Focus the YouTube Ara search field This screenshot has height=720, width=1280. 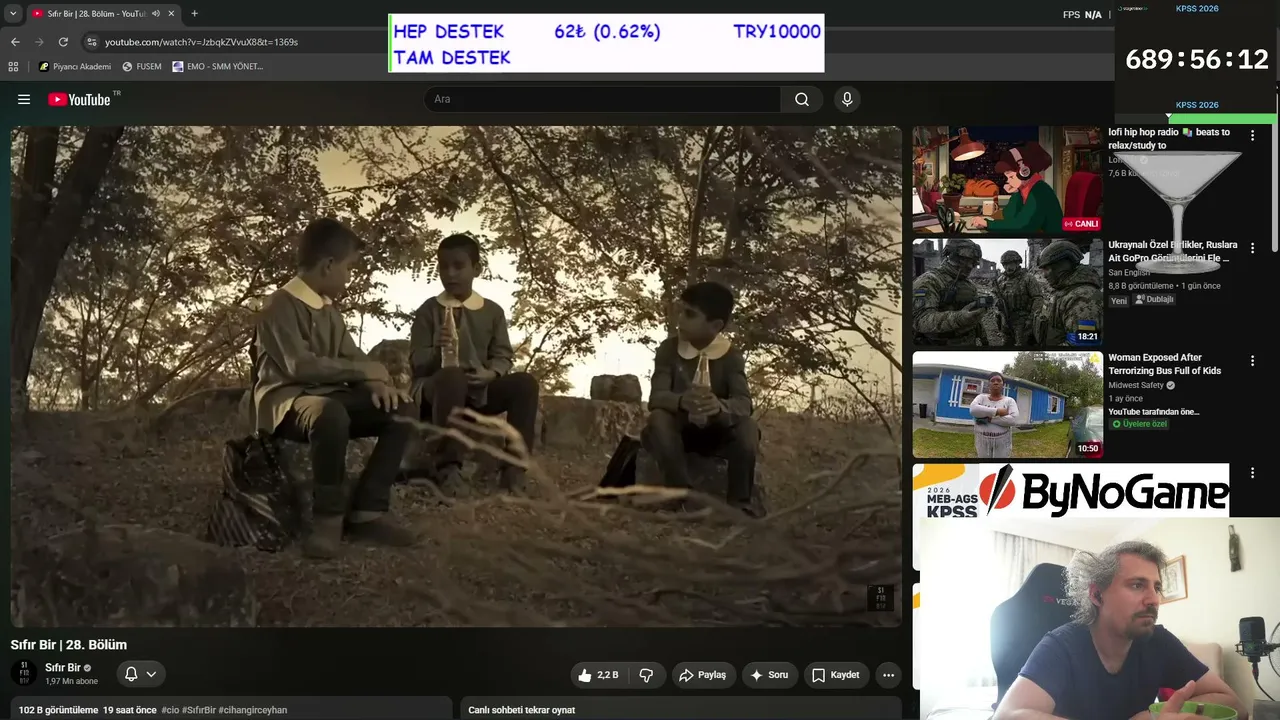[602, 99]
